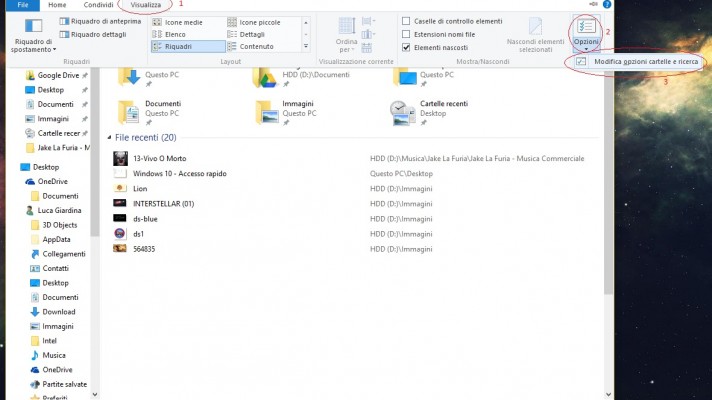Image resolution: width=712 pixels, height=400 pixels.
Task: Select the Visualizza ribbon tab
Action: click(x=145, y=5)
